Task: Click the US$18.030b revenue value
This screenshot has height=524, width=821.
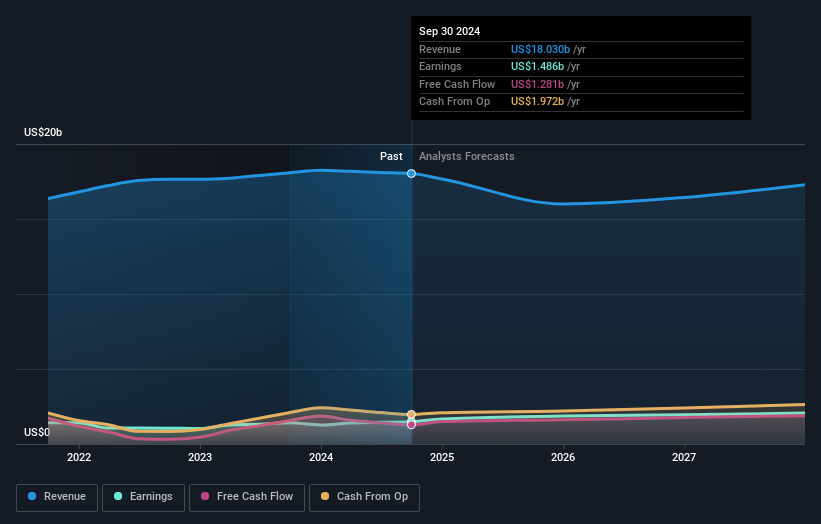Action: [x=540, y=49]
